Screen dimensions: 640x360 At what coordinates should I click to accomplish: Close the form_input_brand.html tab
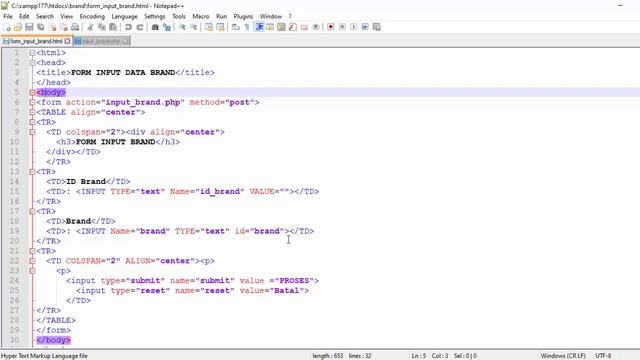(x=67, y=41)
